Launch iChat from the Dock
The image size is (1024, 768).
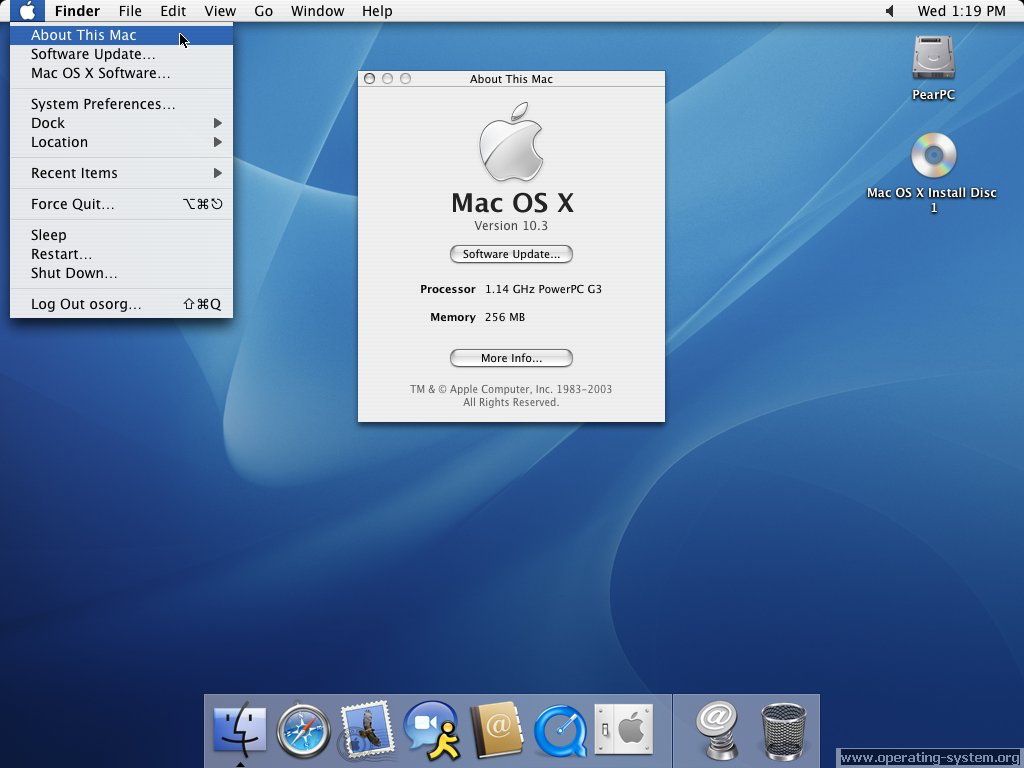point(431,730)
